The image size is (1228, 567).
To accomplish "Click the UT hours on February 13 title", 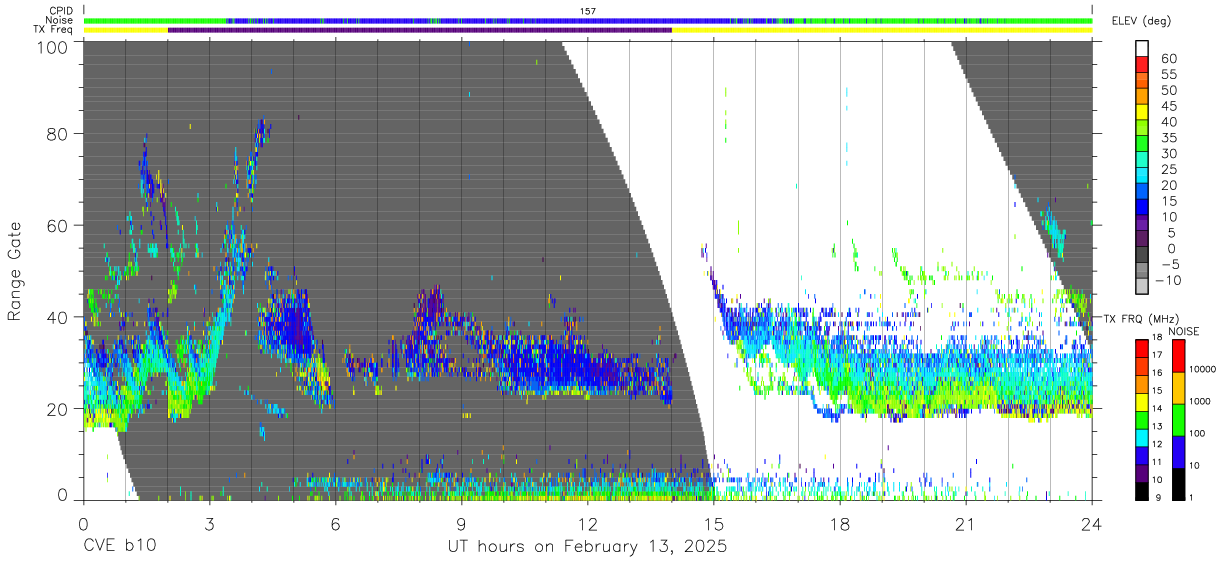I will coord(587,547).
